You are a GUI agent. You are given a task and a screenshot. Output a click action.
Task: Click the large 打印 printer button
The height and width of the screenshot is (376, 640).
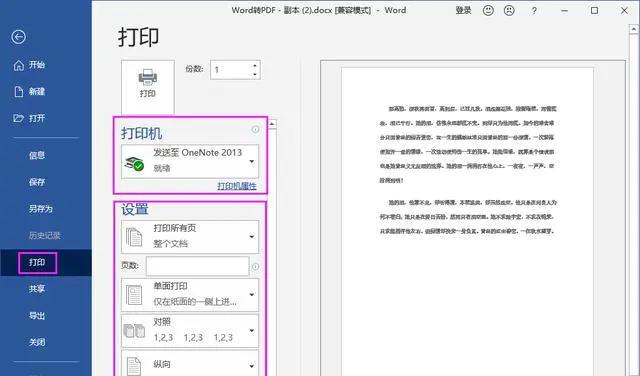pos(148,87)
